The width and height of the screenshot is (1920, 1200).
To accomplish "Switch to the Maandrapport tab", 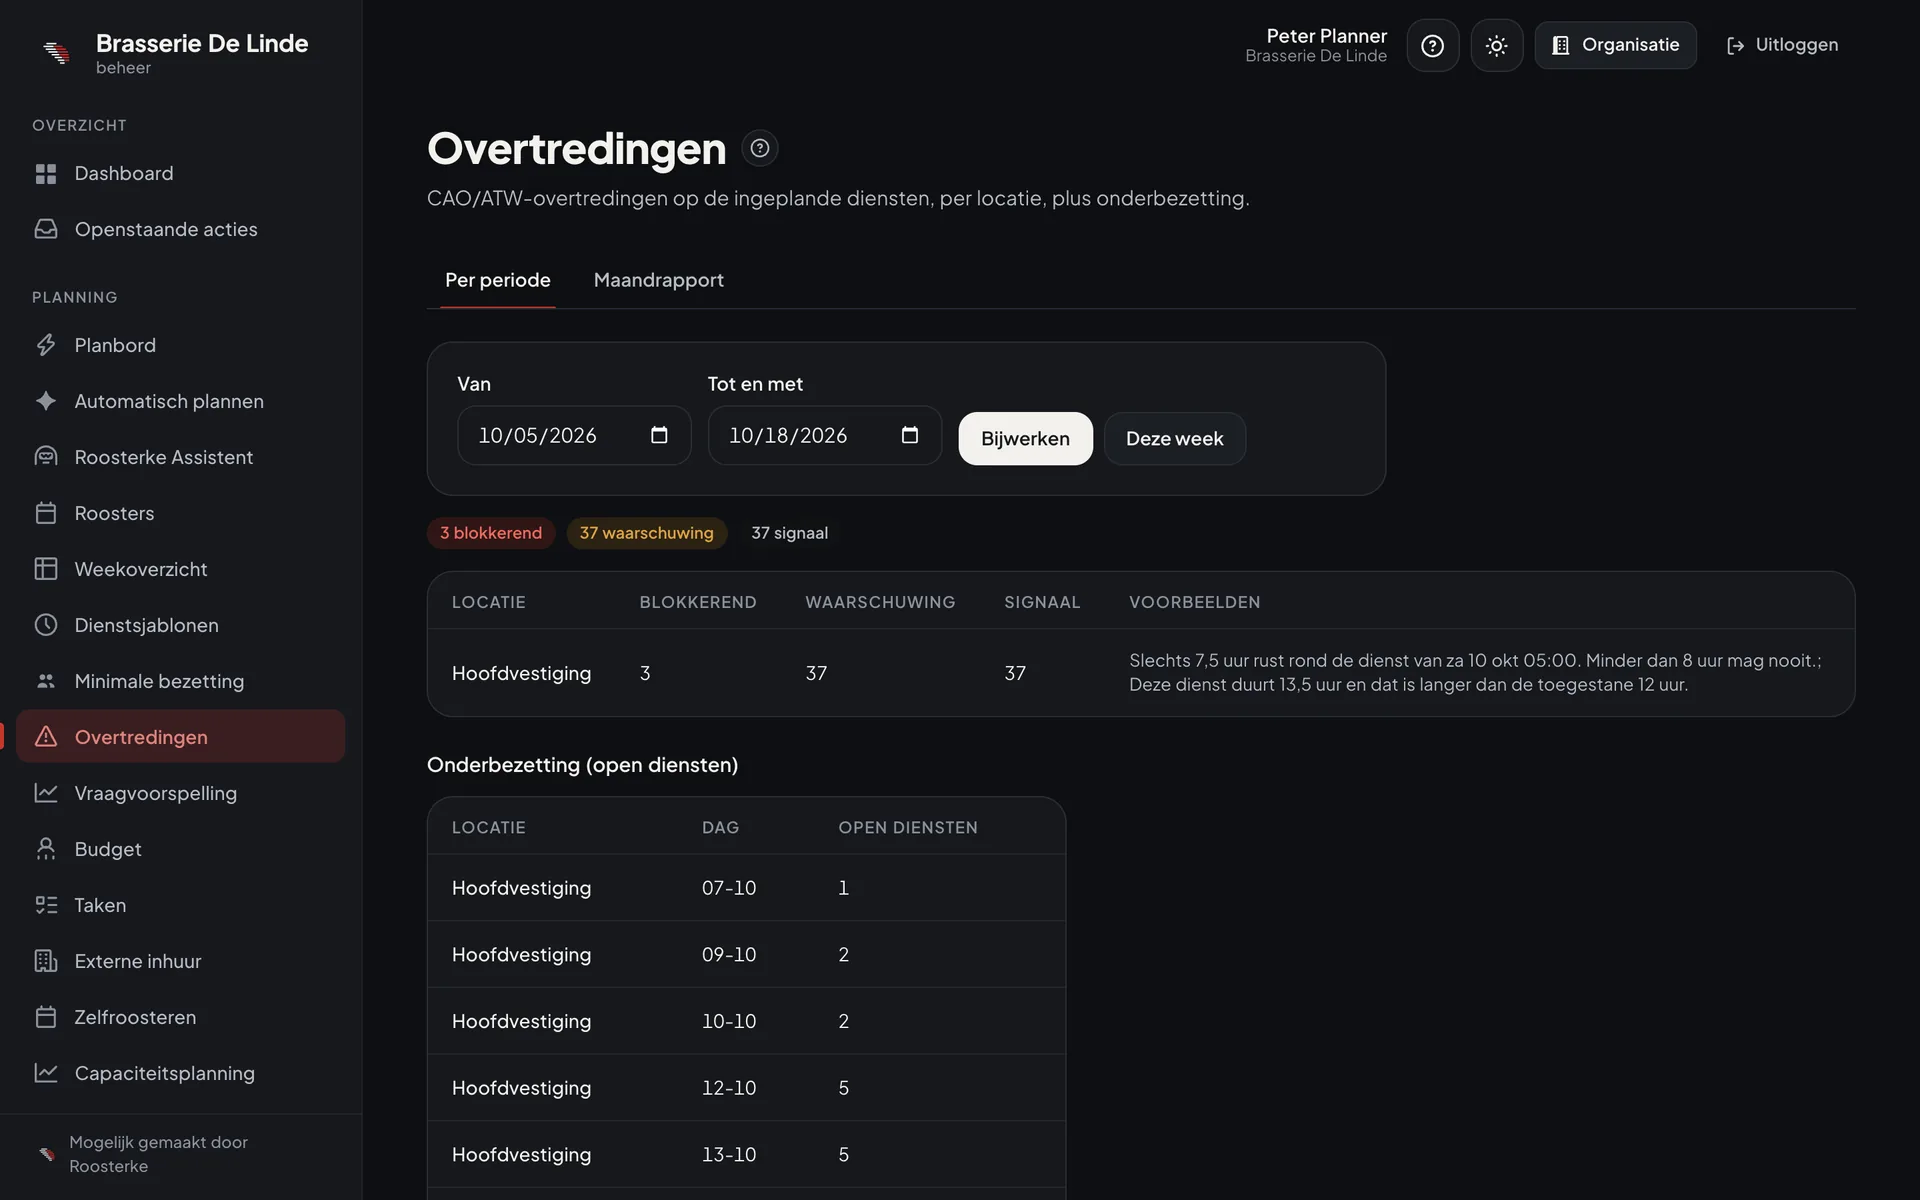I will [659, 280].
